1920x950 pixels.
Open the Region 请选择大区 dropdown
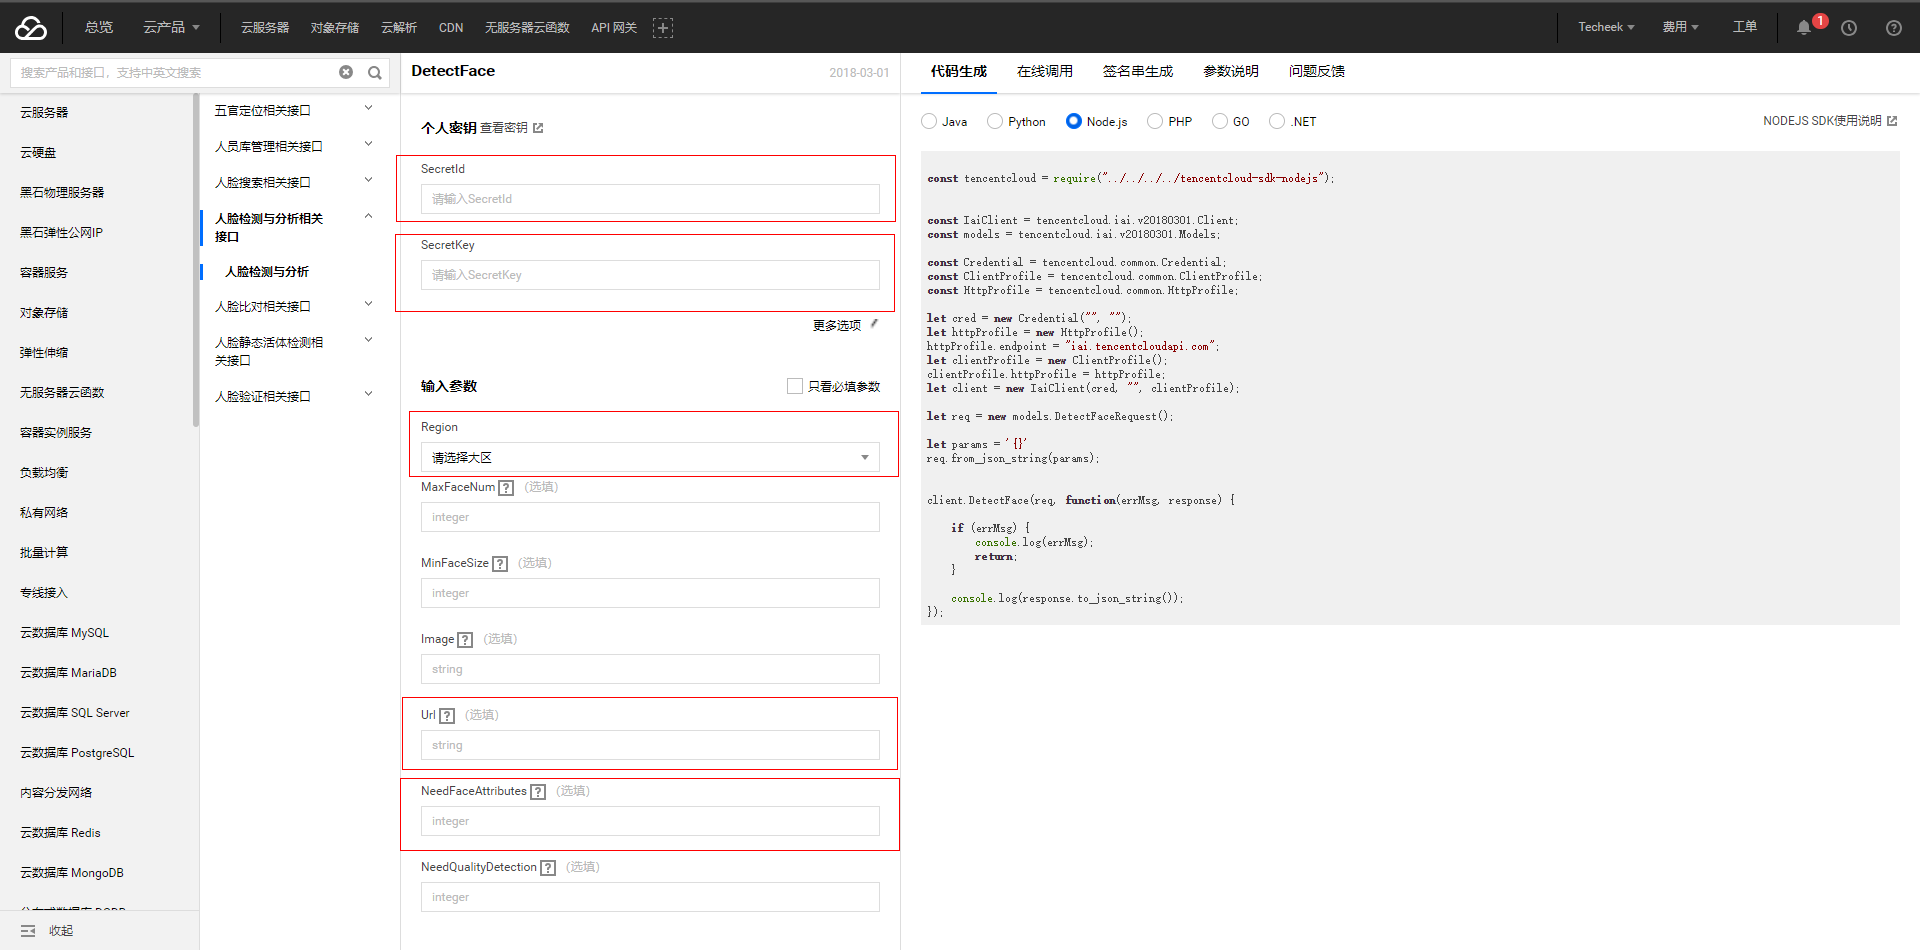(x=650, y=457)
